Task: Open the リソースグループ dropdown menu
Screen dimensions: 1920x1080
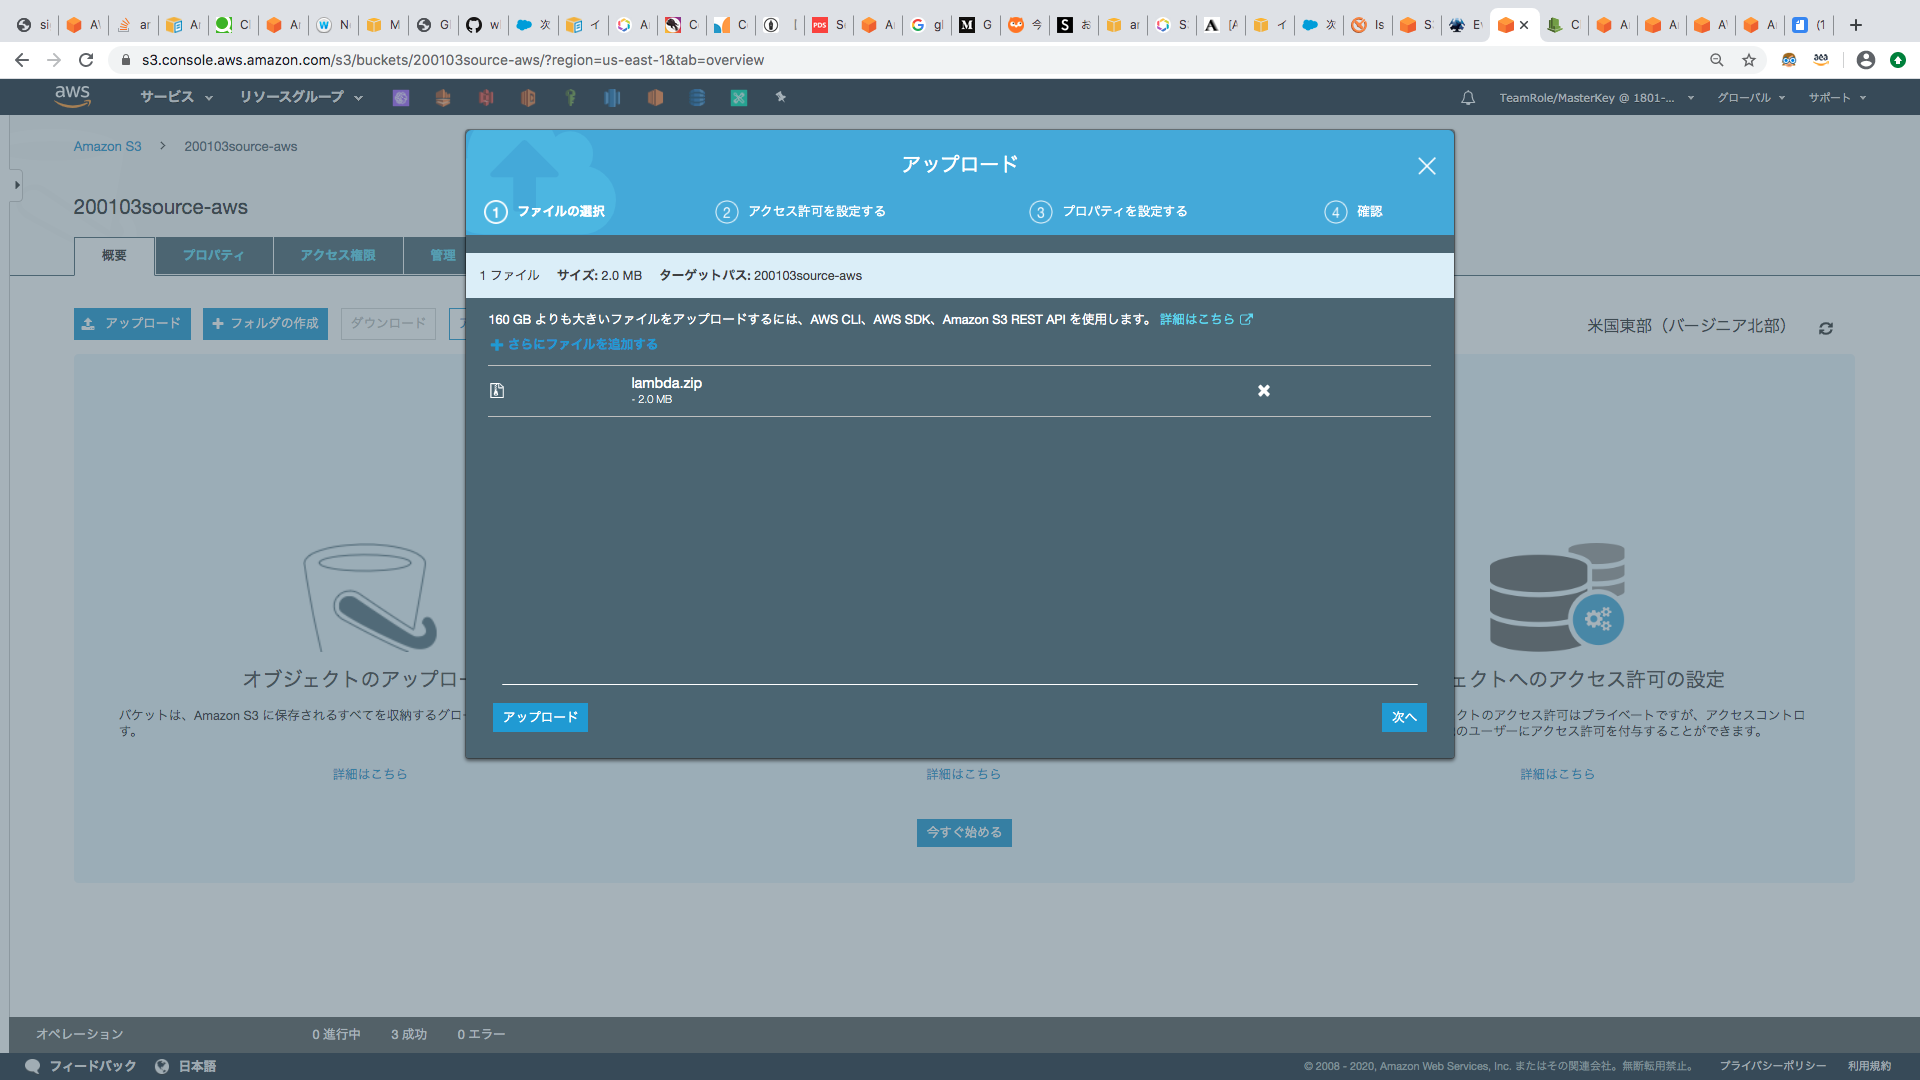Action: click(x=301, y=97)
